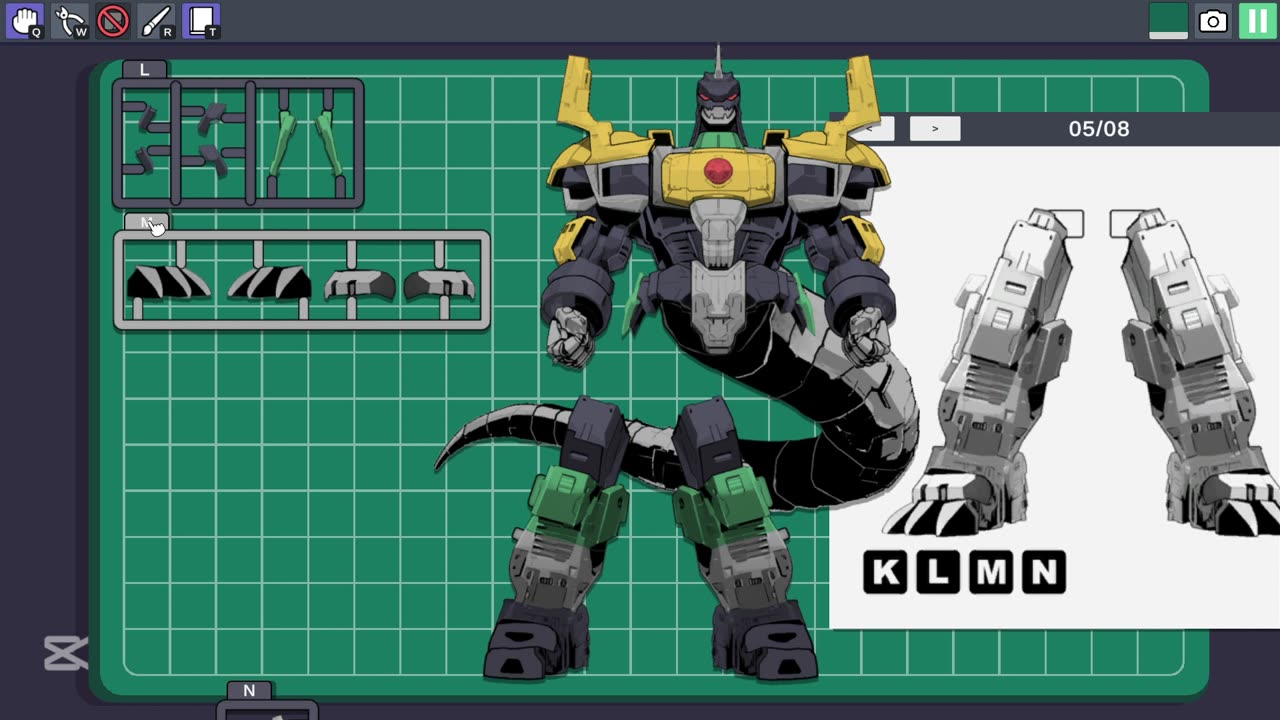Pause the game with the green pause button

point(1258,21)
